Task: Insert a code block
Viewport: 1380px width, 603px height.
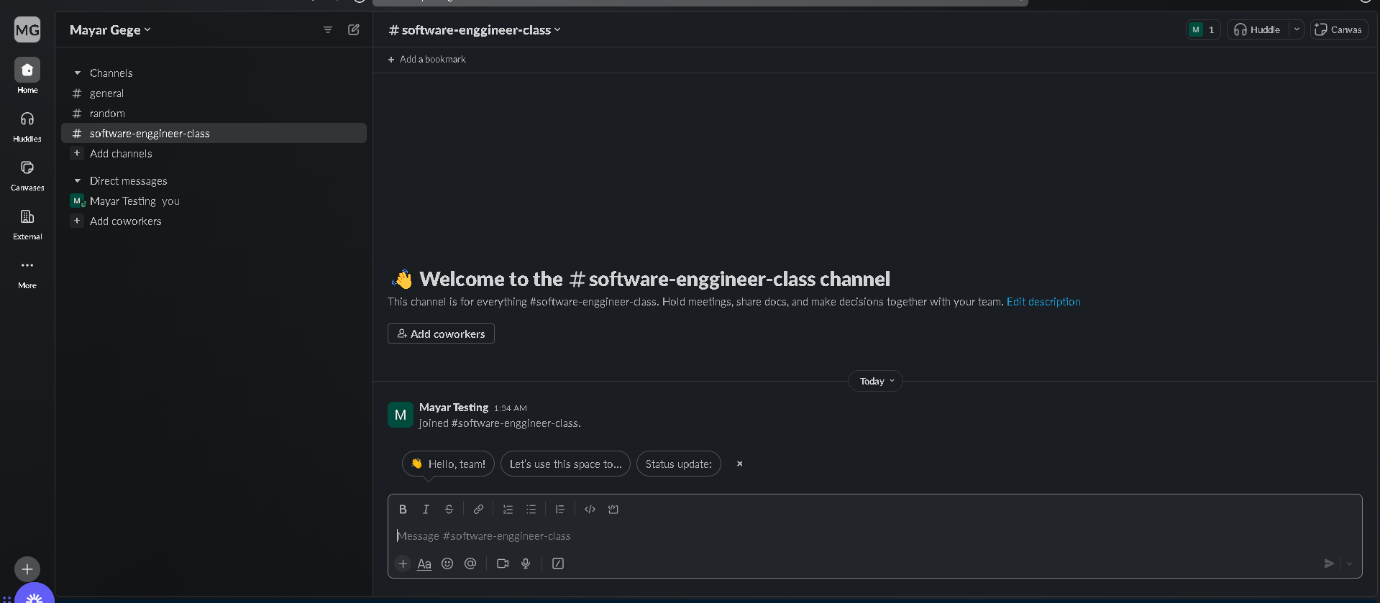Action: 614,509
